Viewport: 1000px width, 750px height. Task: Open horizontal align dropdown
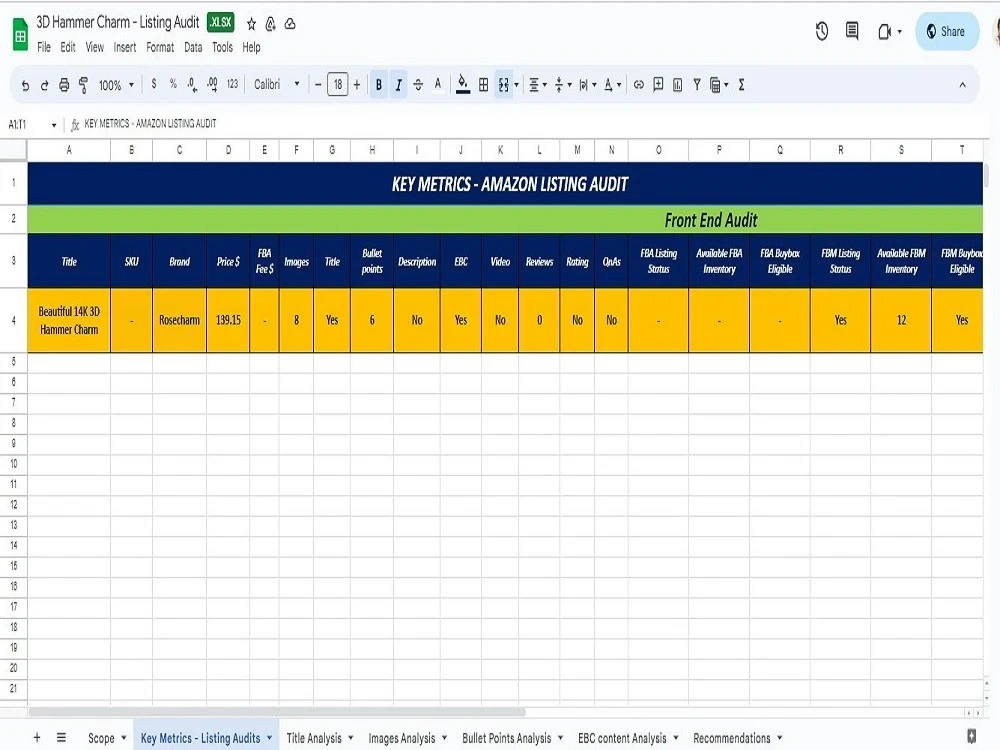[x=538, y=85]
